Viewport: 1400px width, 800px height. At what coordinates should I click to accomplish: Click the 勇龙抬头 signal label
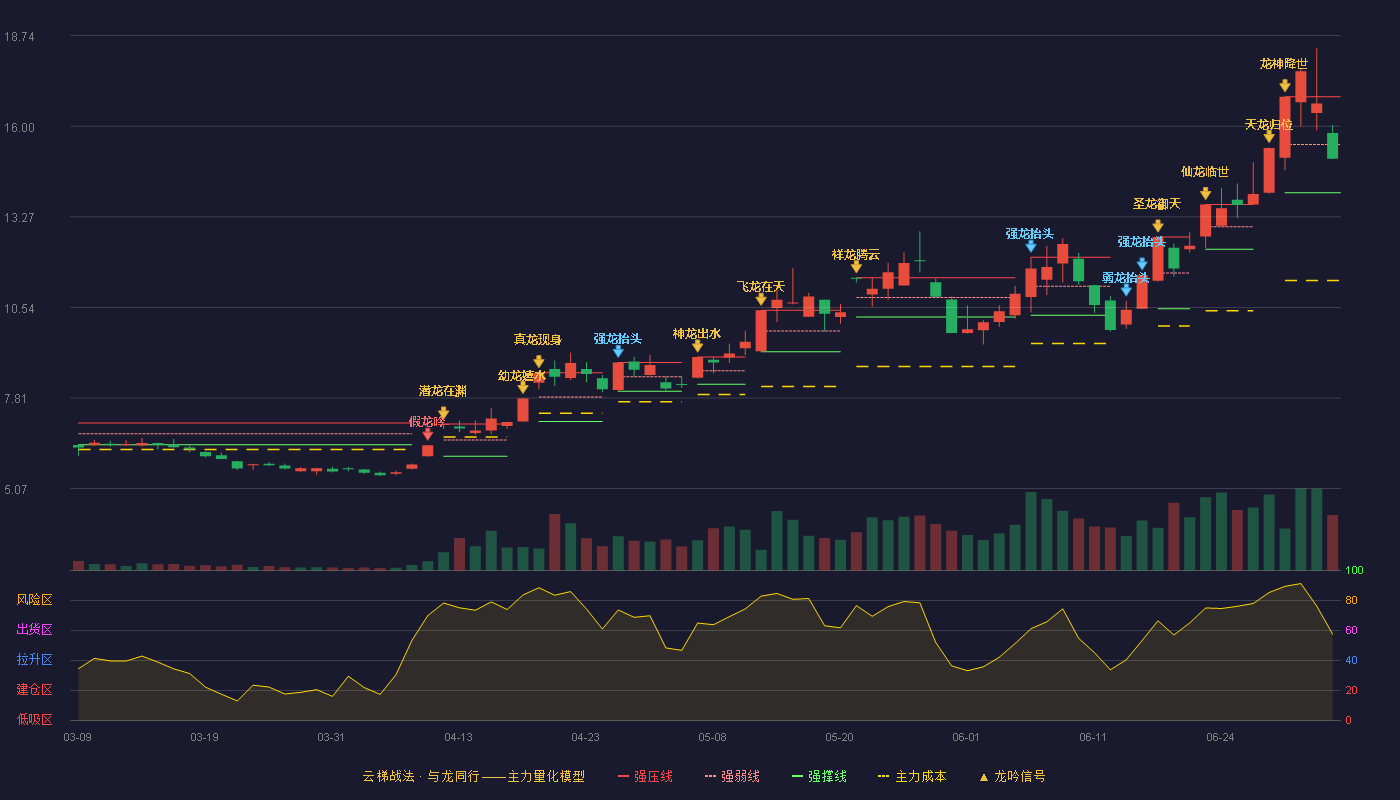coord(1126,278)
